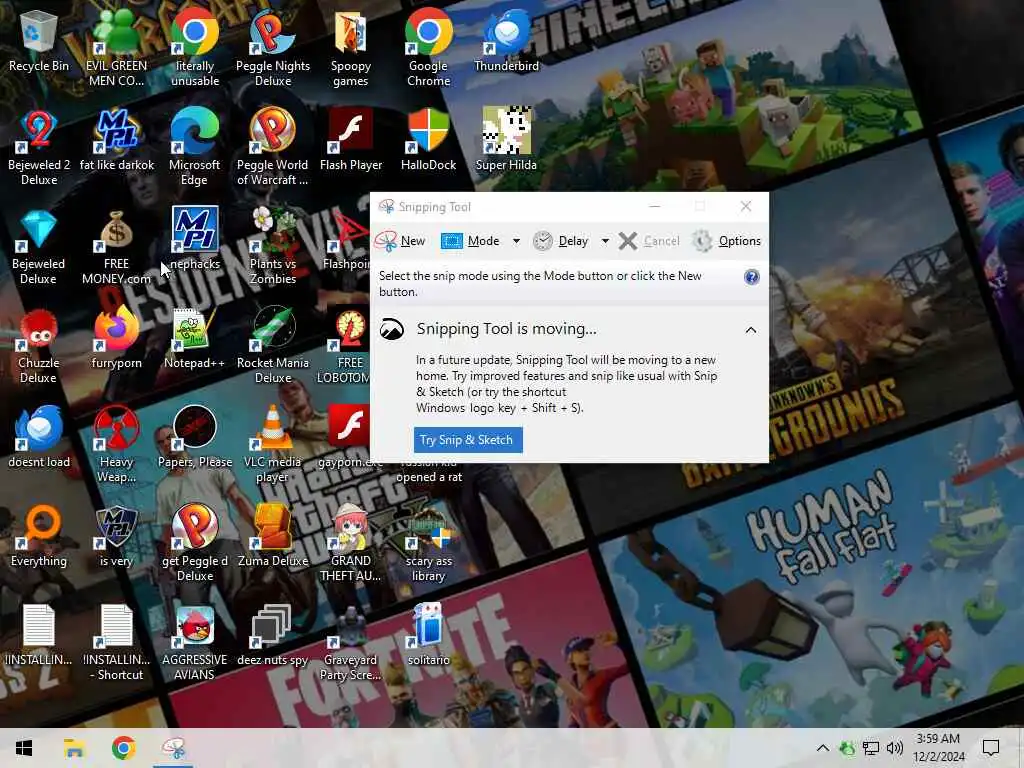
Task: Select Graveyard Party Scre... icon
Action: click(x=351, y=644)
